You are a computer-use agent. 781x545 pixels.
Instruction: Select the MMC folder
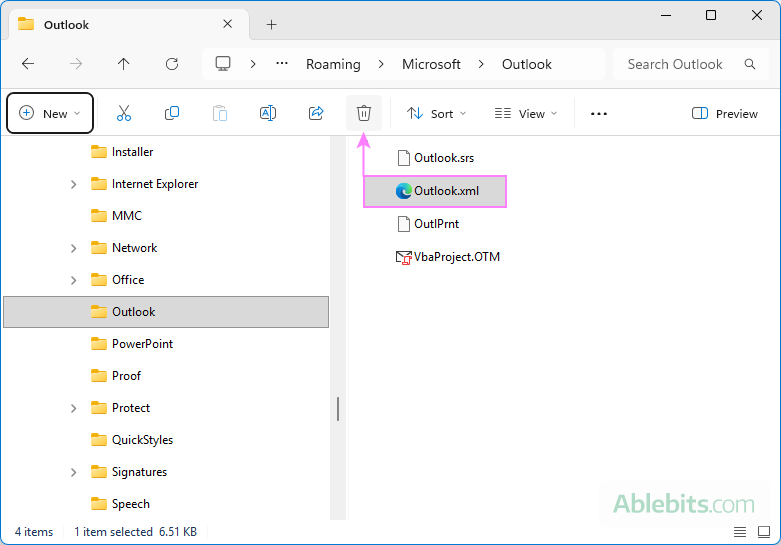coord(127,216)
